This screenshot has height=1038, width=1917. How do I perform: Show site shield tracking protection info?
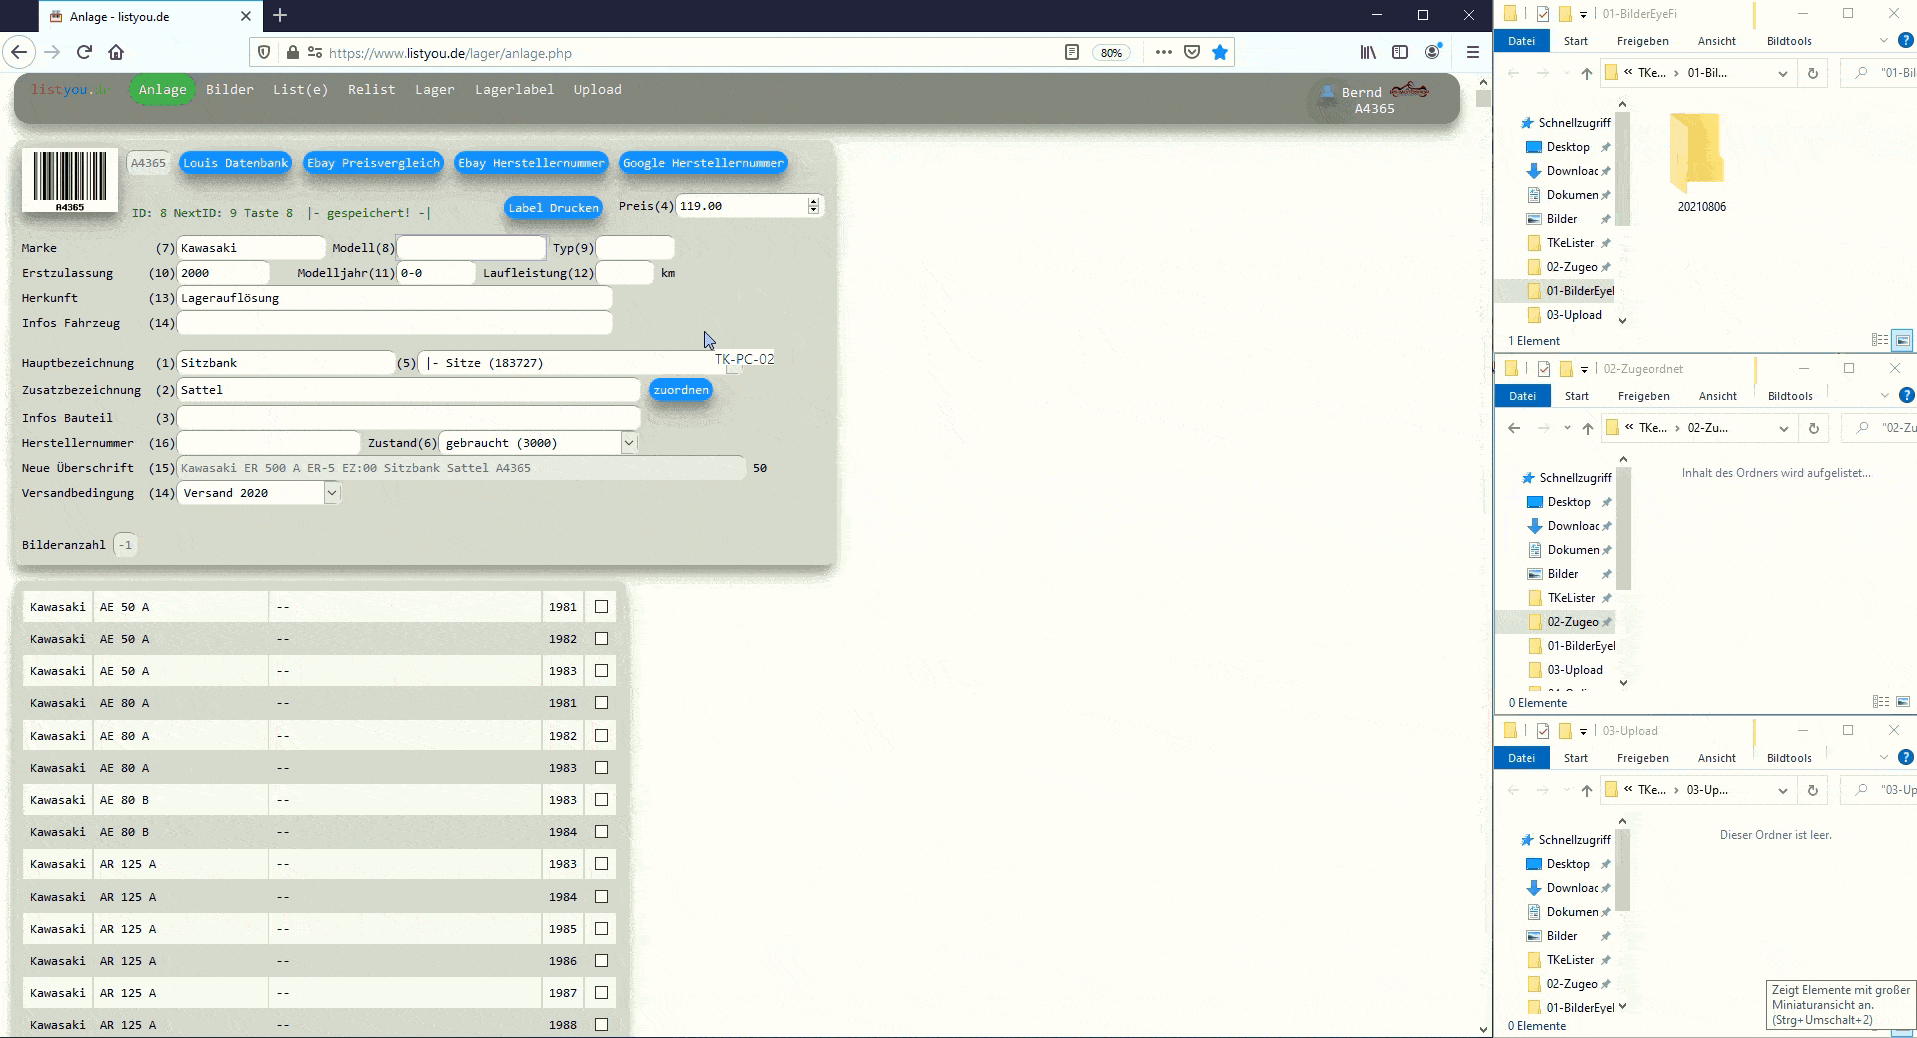264,52
